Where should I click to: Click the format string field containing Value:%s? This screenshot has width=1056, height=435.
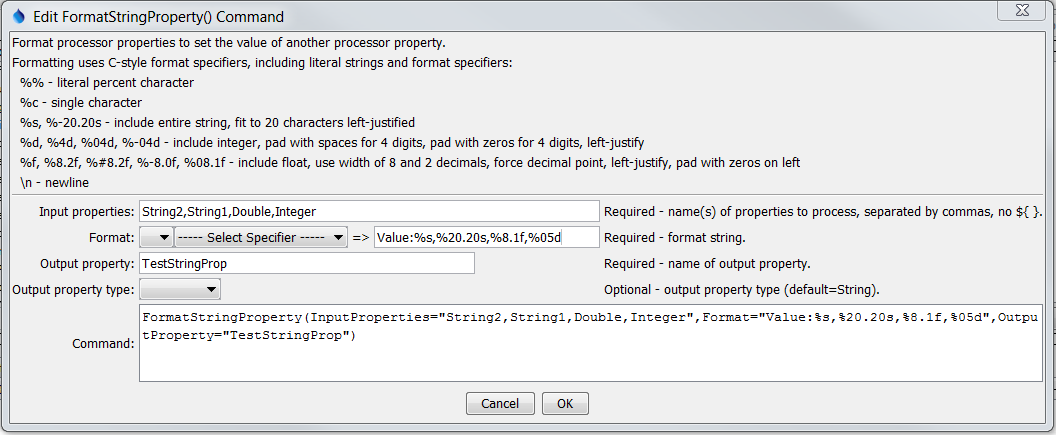coord(486,237)
